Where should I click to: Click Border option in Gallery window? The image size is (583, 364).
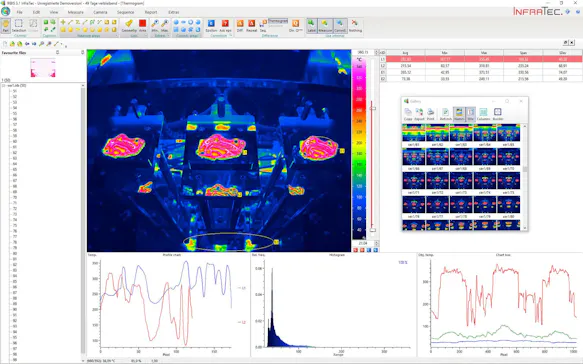[x=497, y=114]
